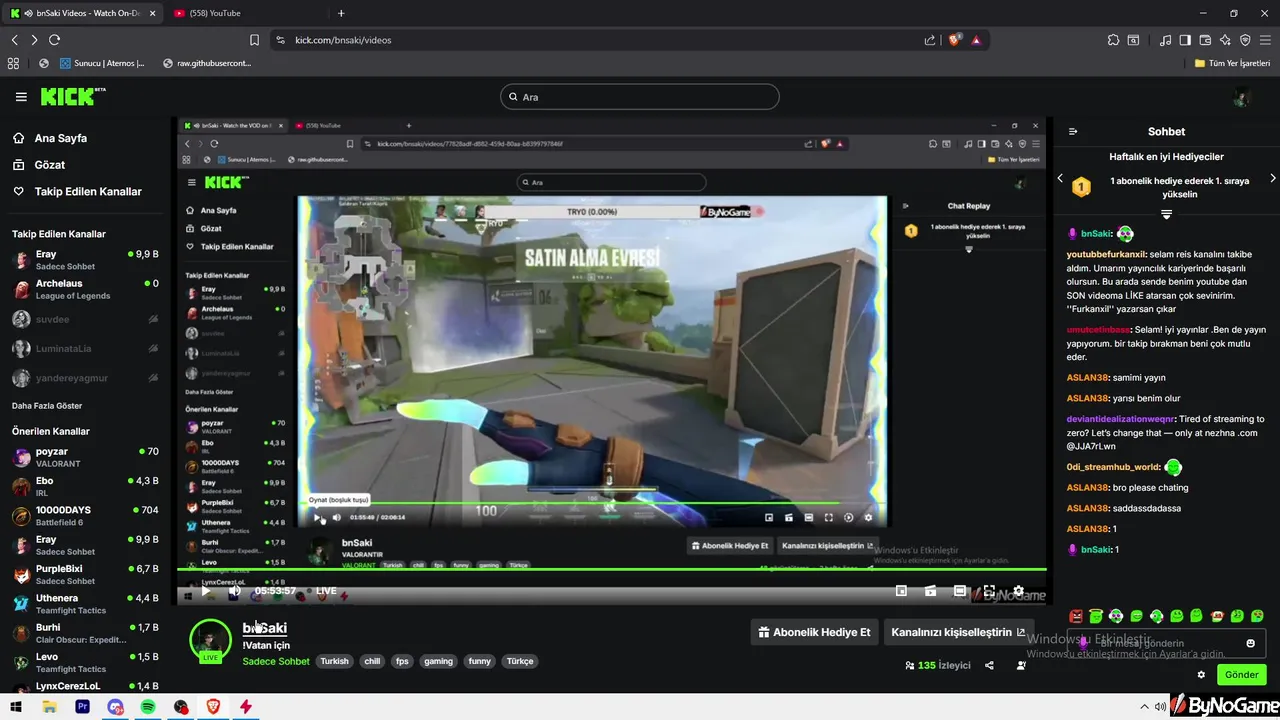Click Kanalınızı kişiselleştirin button
The width and height of the screenshot is (1280, 720).
(x=958, y=632)
